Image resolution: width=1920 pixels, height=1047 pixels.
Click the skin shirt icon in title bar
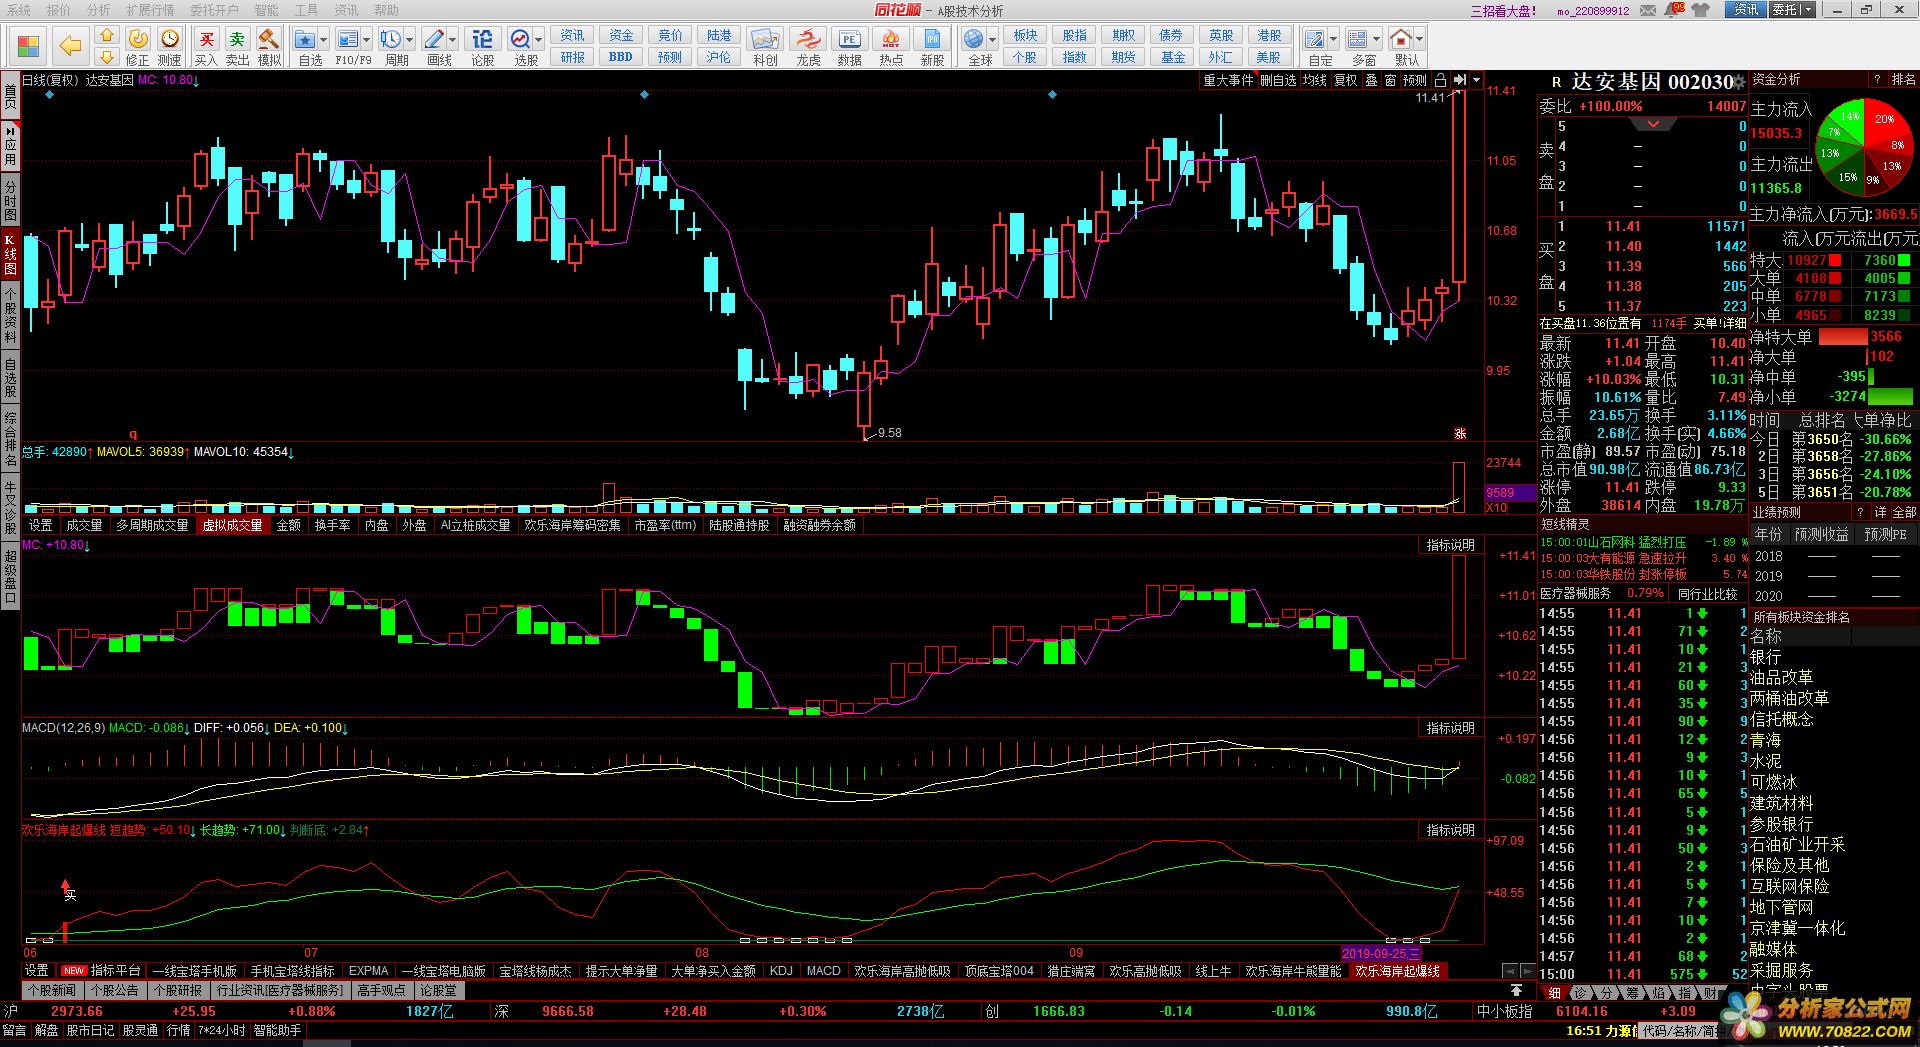(x=1702, y=10)
